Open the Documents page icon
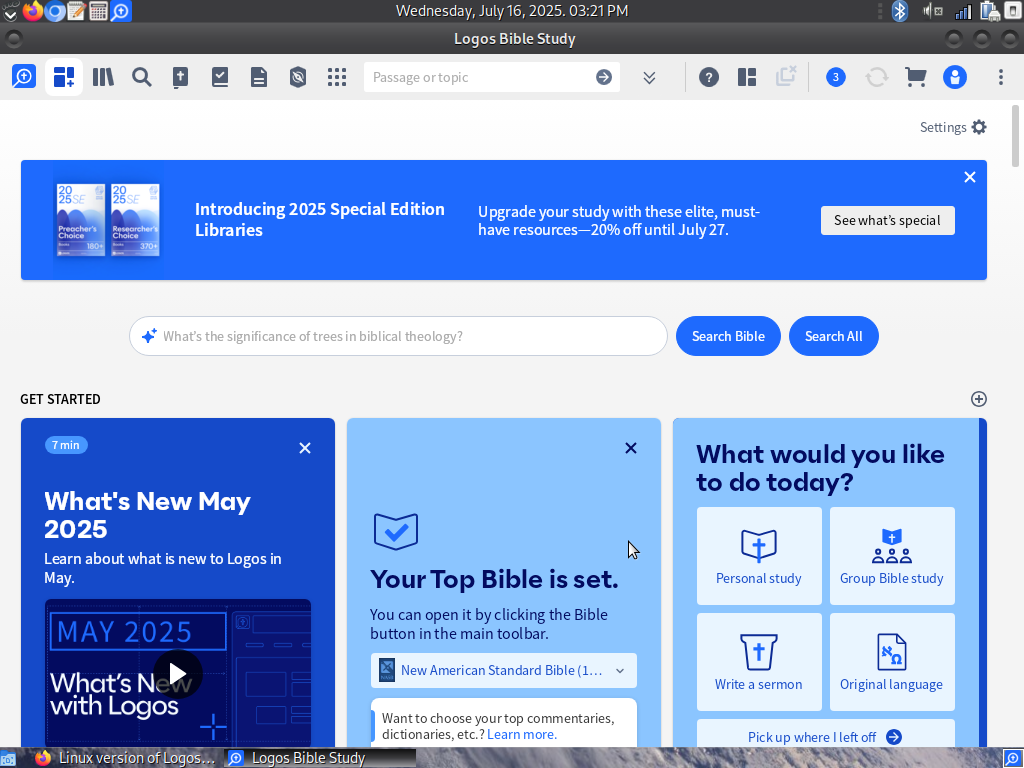Screen dimensions: 1024x768 [259, 77]
